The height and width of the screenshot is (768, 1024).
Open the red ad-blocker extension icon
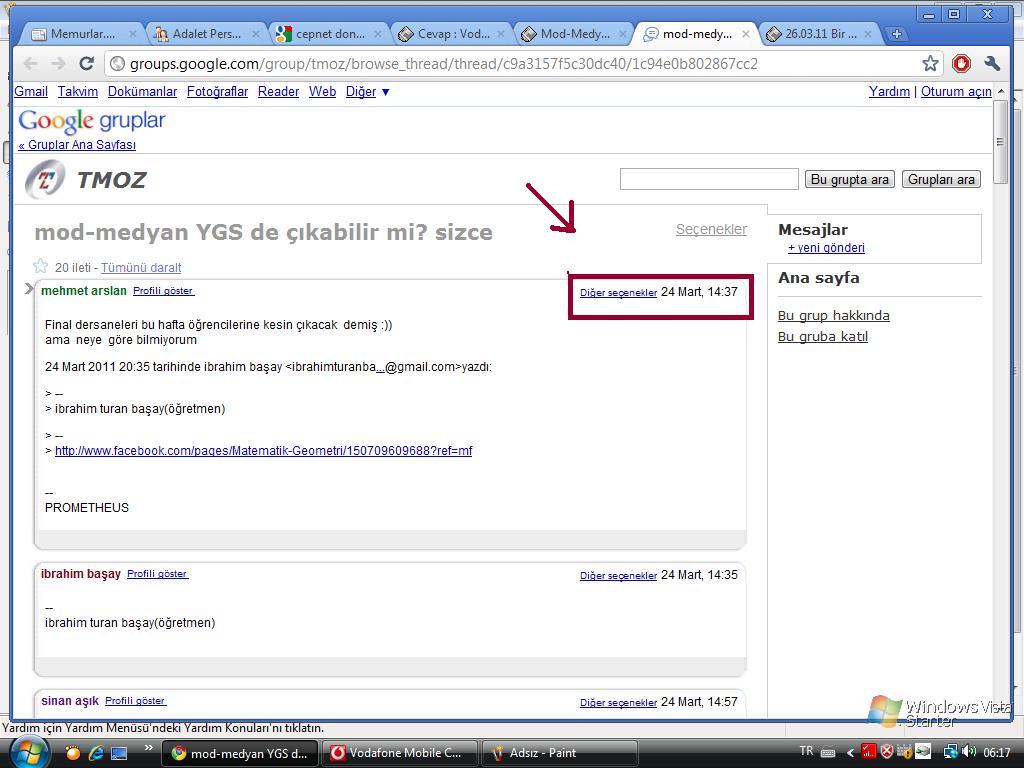click(961, 63)
